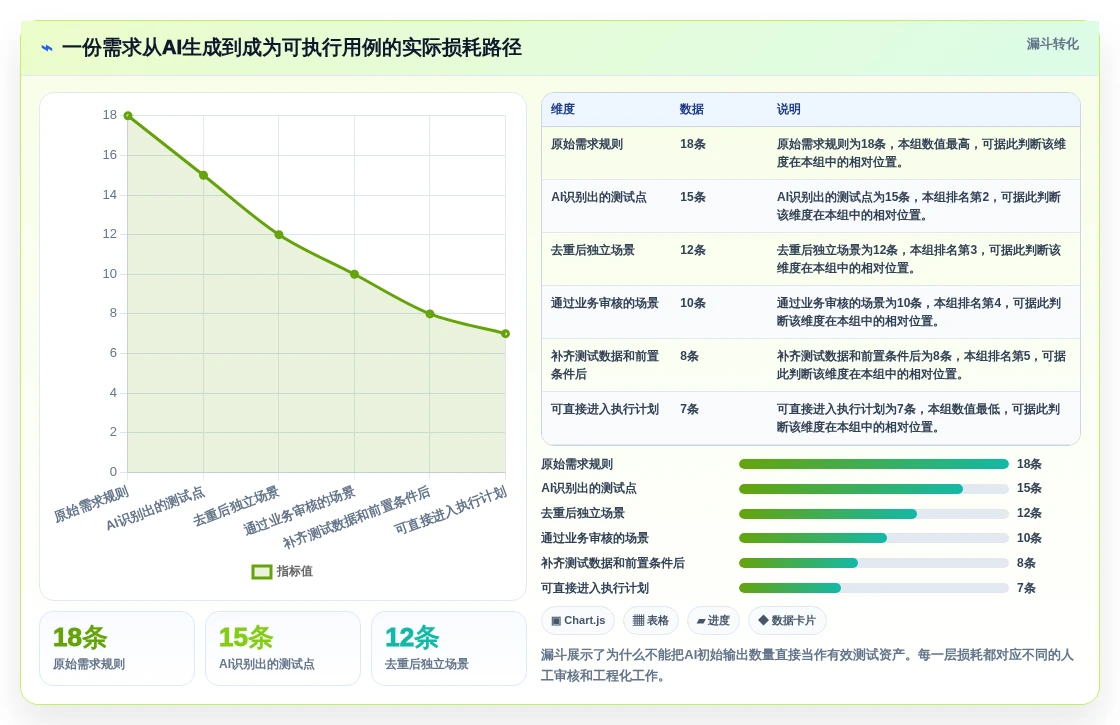This screenshot has height=725, width=1120.
Task: Click the 补齐测试数据和前置条件后 table cell
Action: [604, 365]
